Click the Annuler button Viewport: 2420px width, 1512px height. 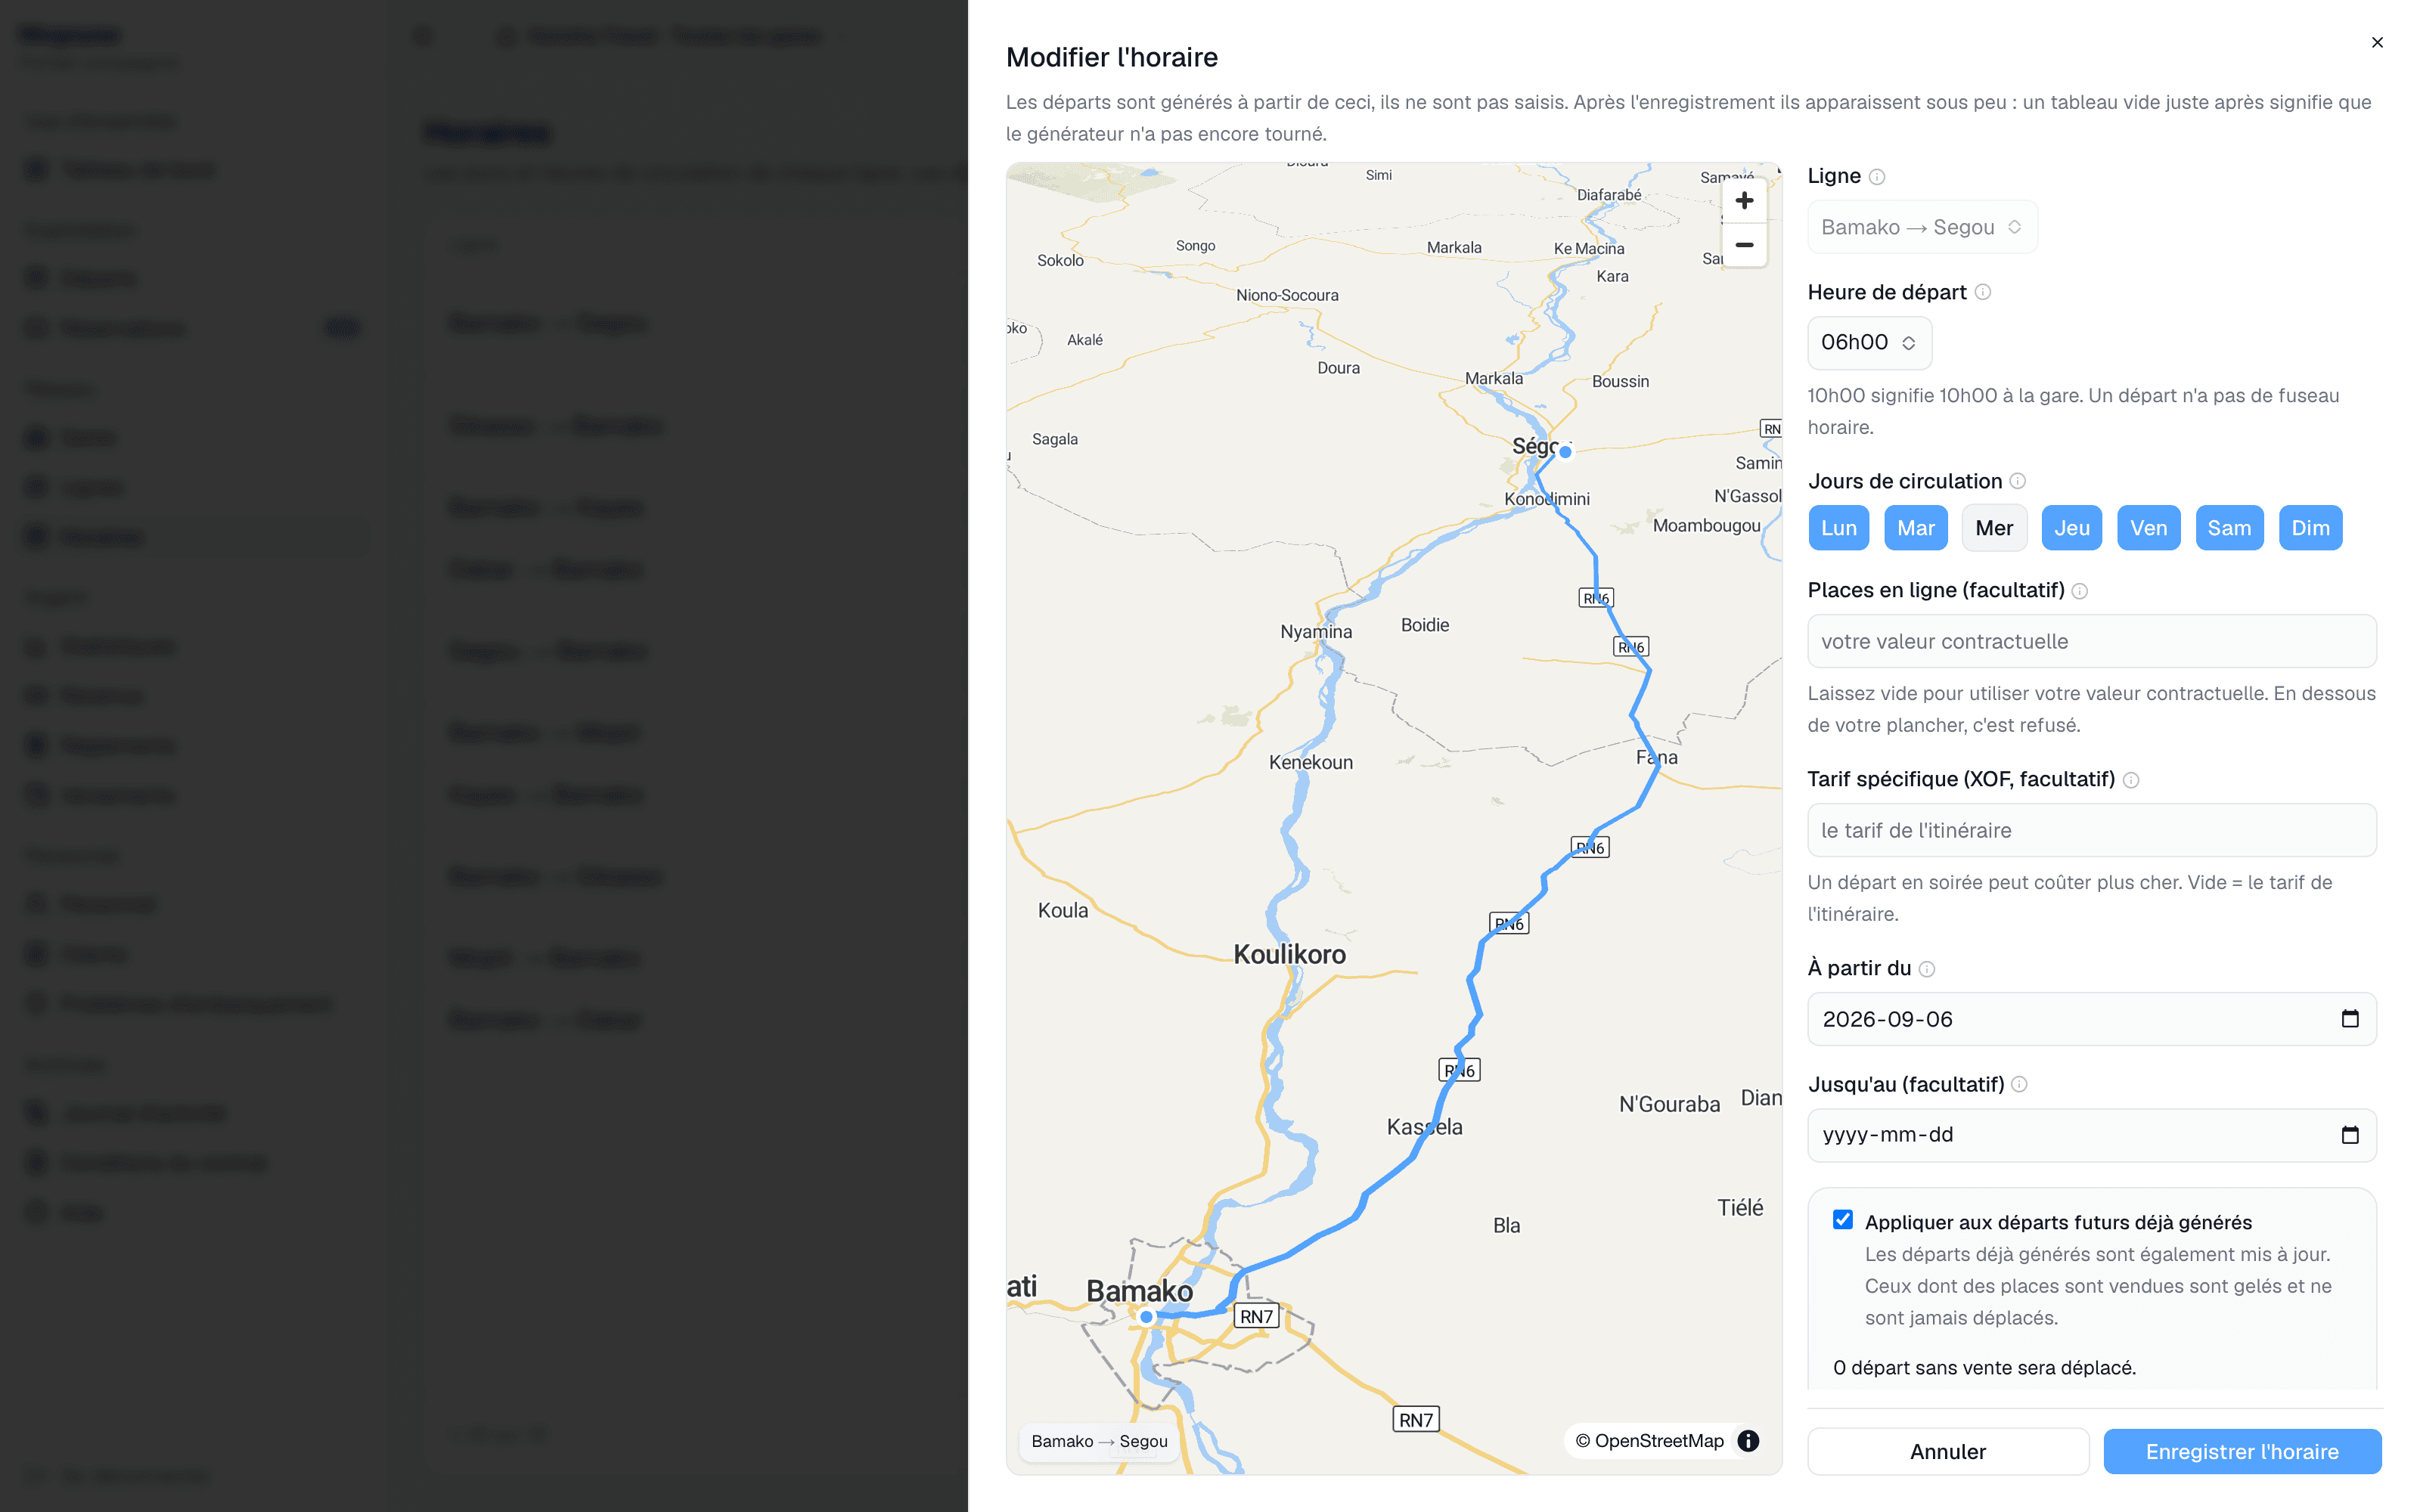point(1948,1451)
